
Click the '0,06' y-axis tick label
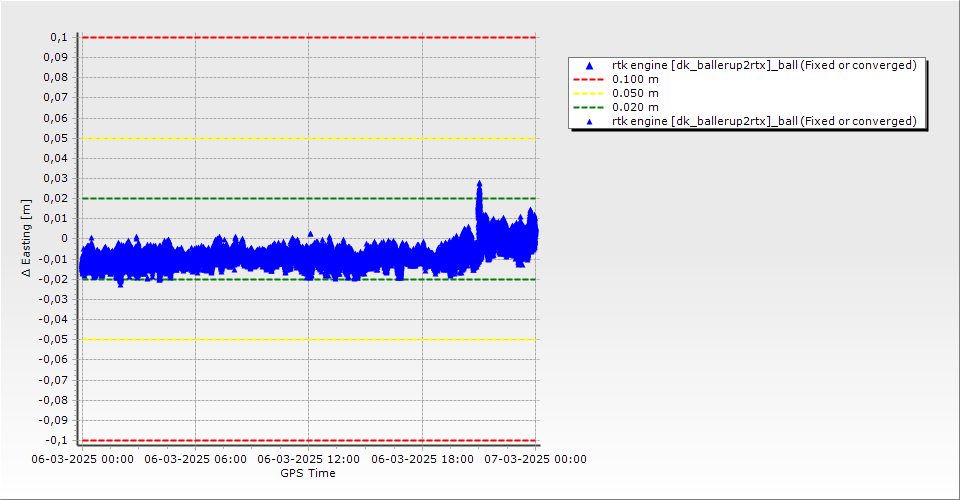[55, 118]
